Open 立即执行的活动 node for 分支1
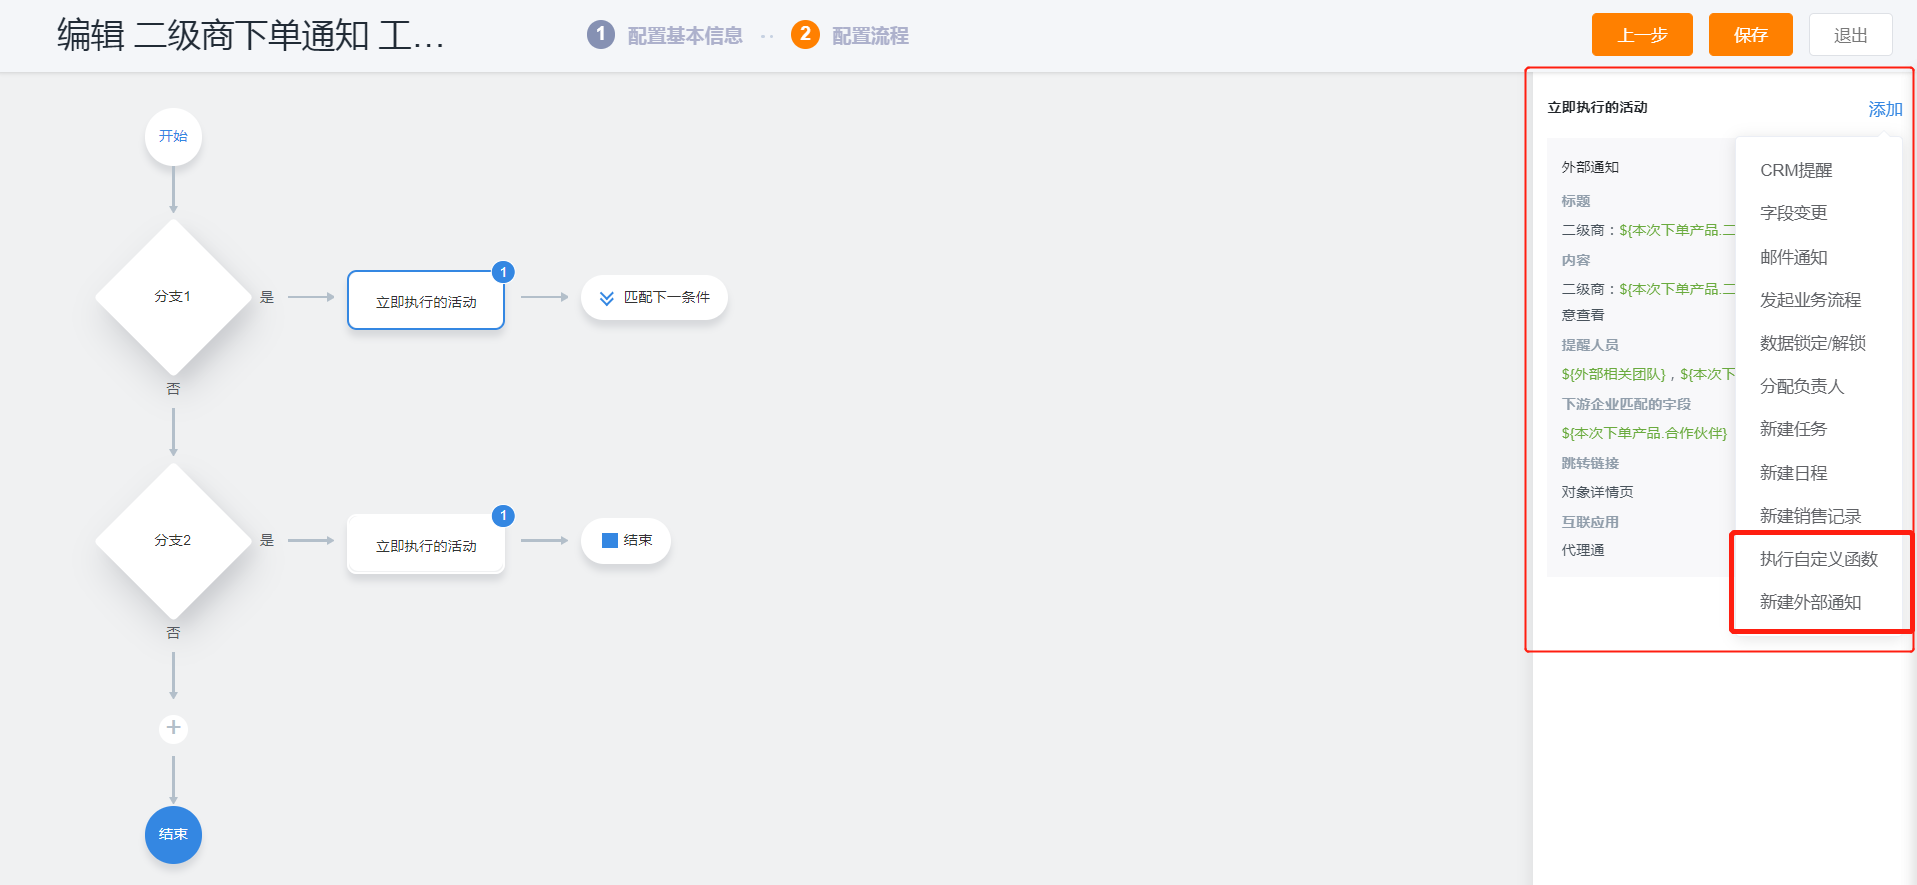 [426, 300]
